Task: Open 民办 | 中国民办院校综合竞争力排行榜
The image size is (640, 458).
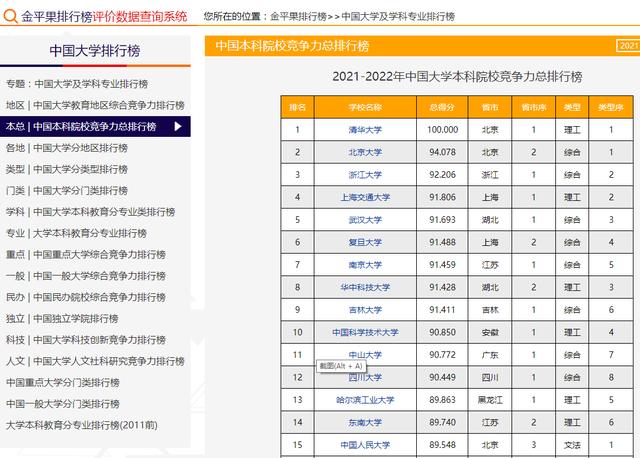Action: [86, 297]
